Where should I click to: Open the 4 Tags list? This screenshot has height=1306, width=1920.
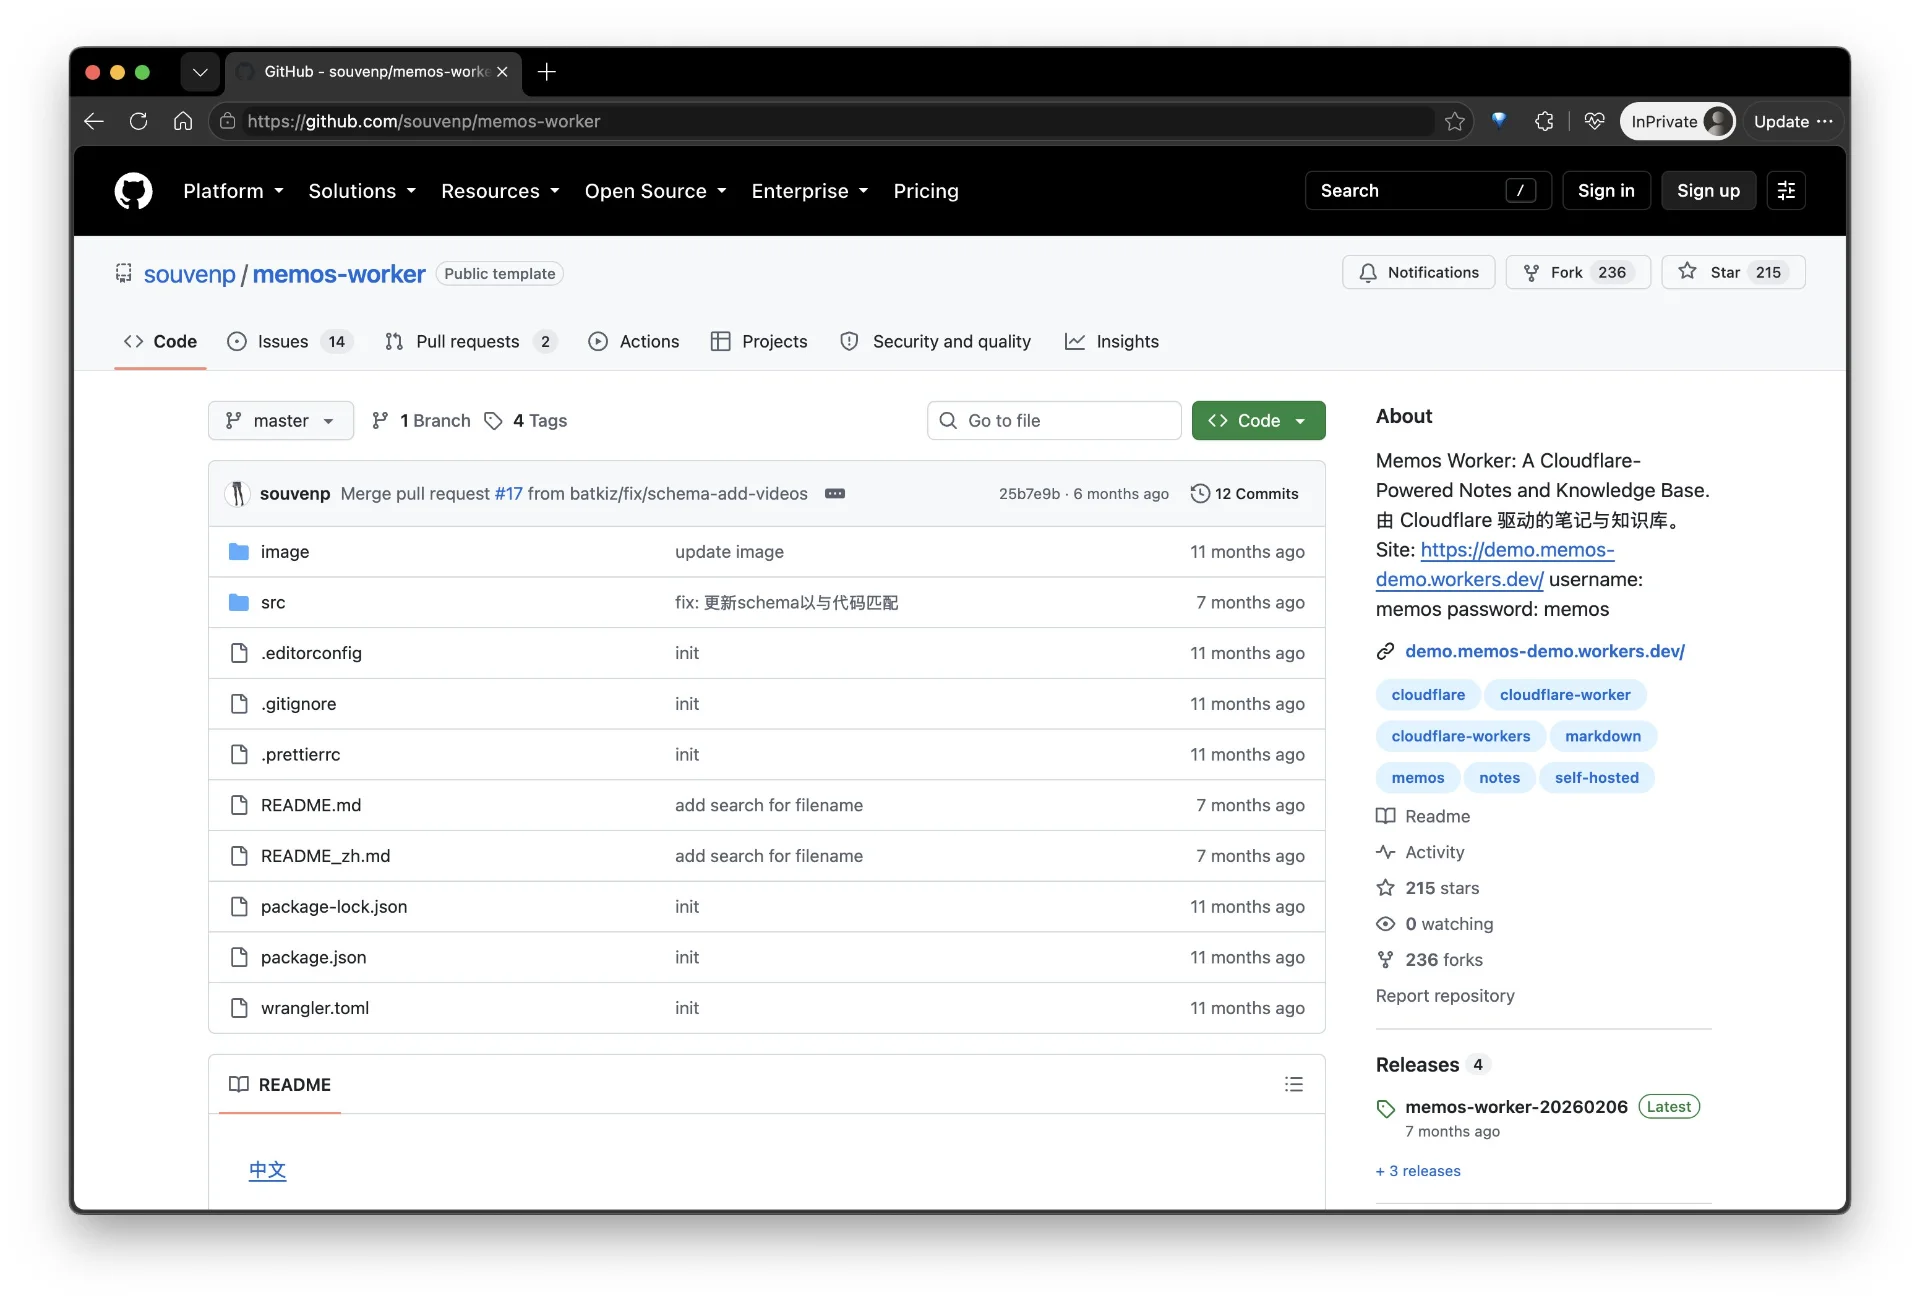[526, 421]
